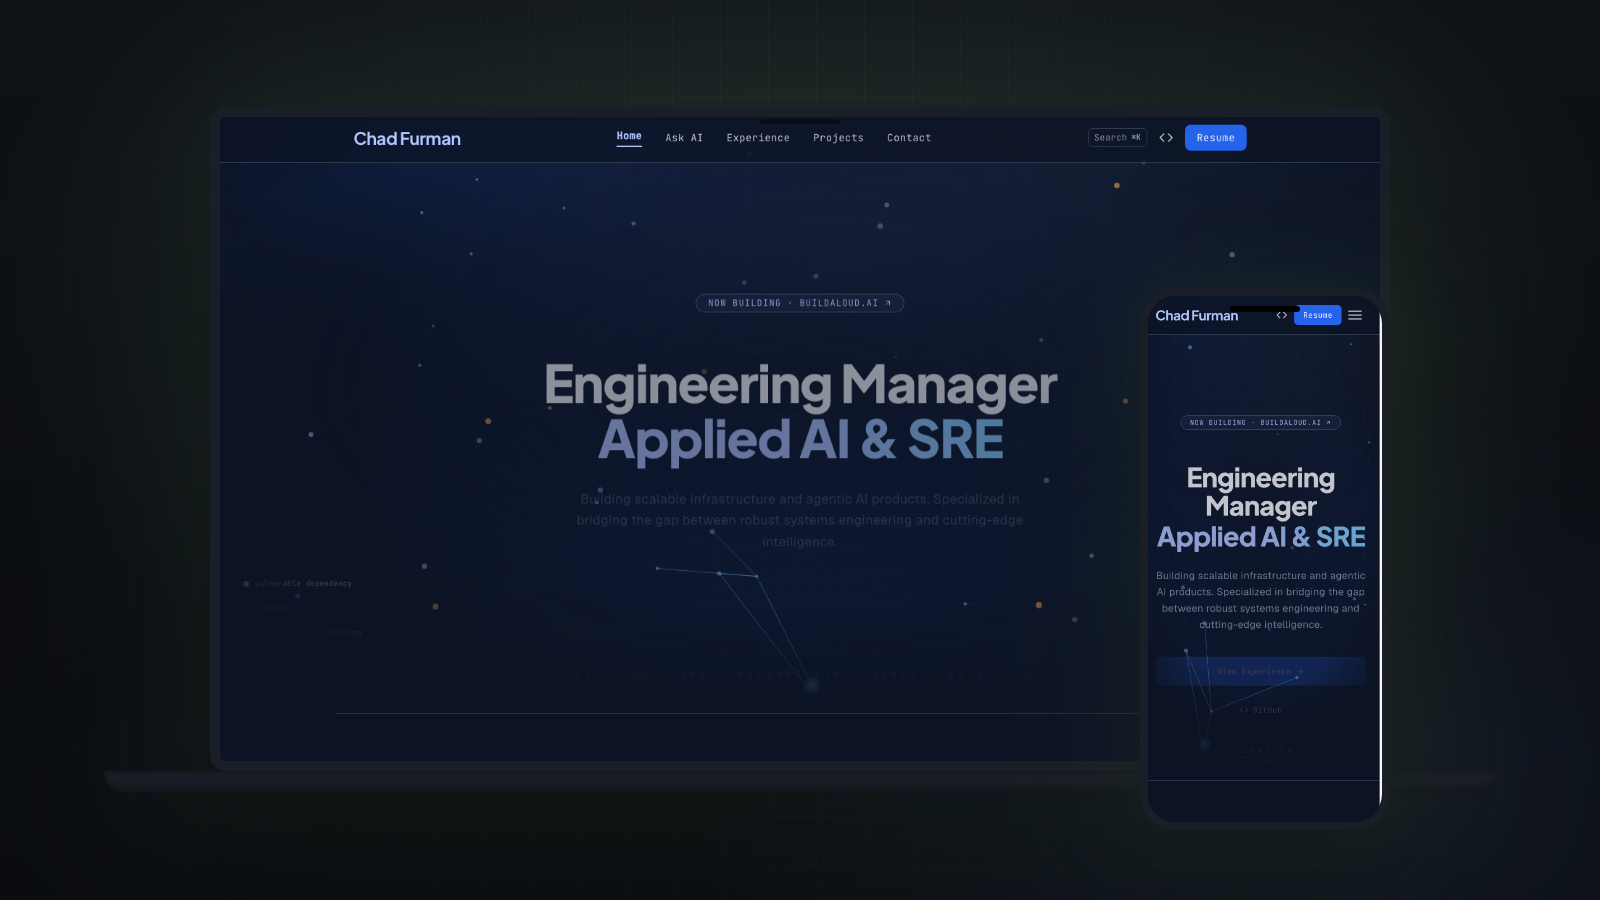1600x900 pixels.
Task: Open the code brackets icon in desktop navbar
Action: (1166, 138)
